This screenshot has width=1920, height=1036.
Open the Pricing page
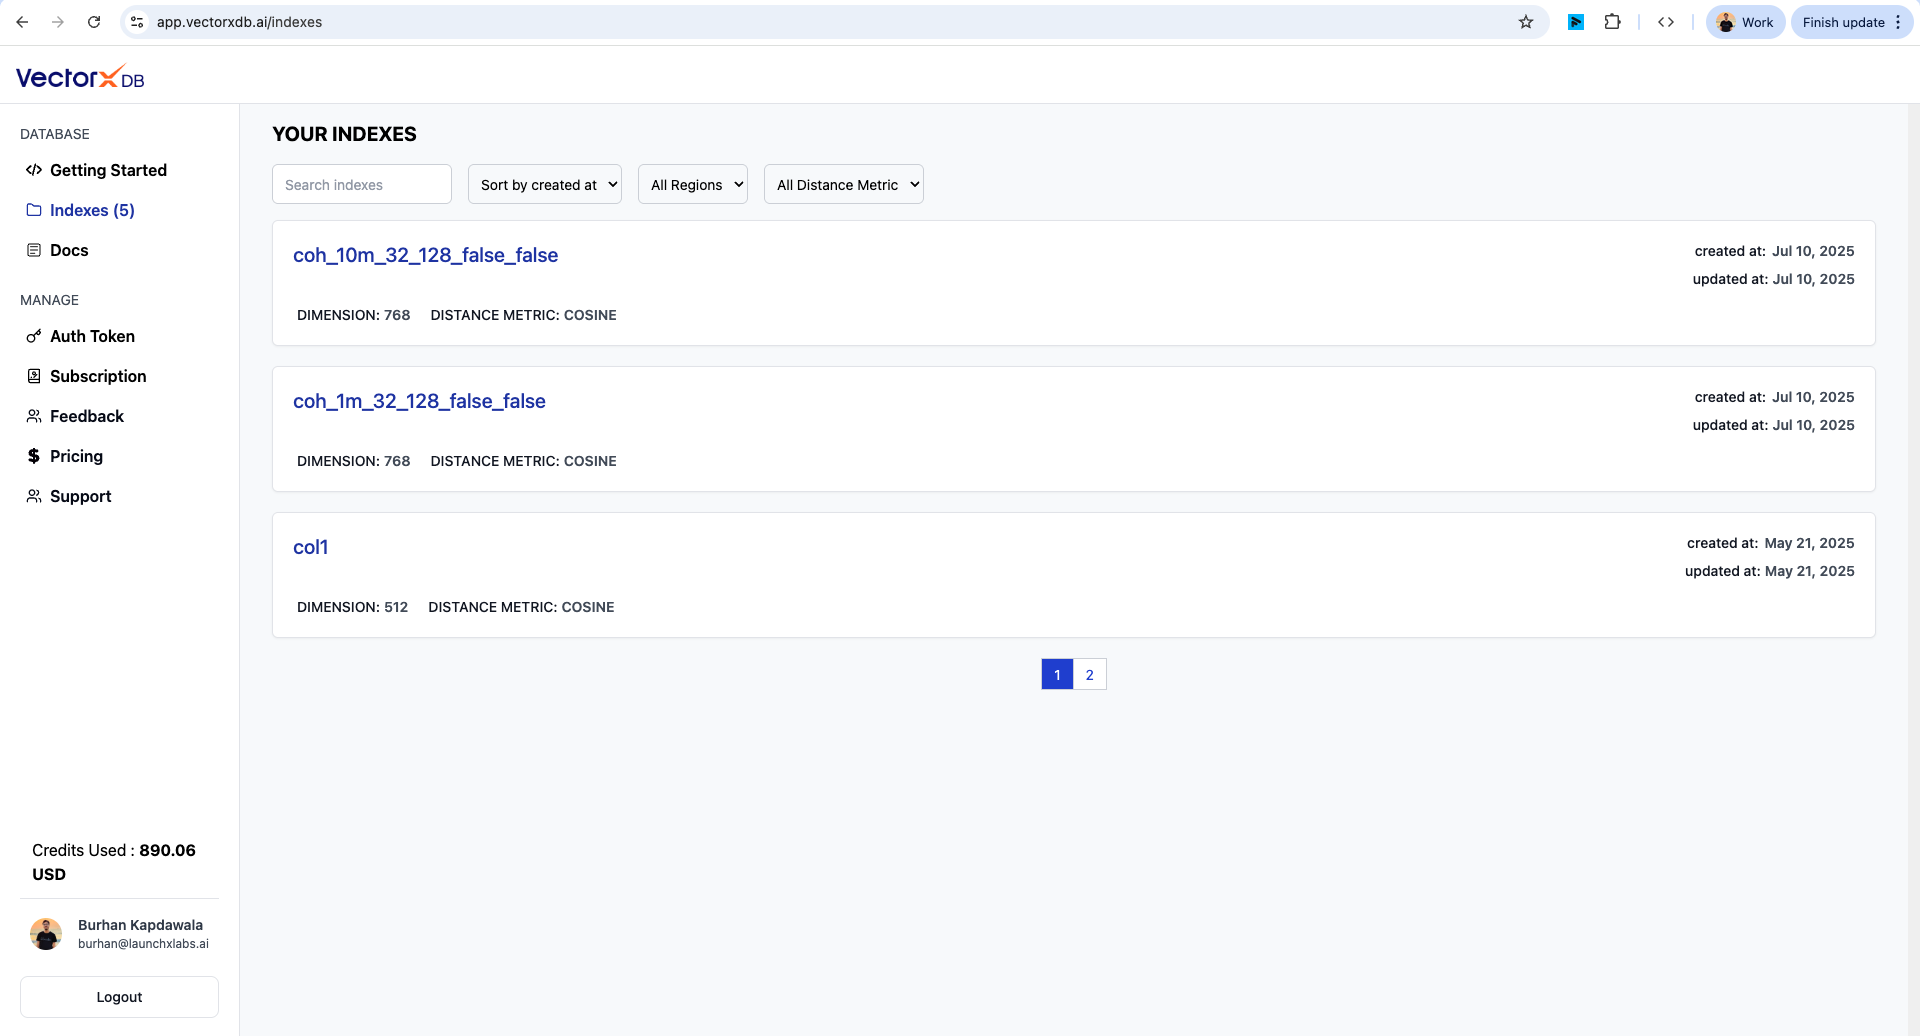[76, 456]
